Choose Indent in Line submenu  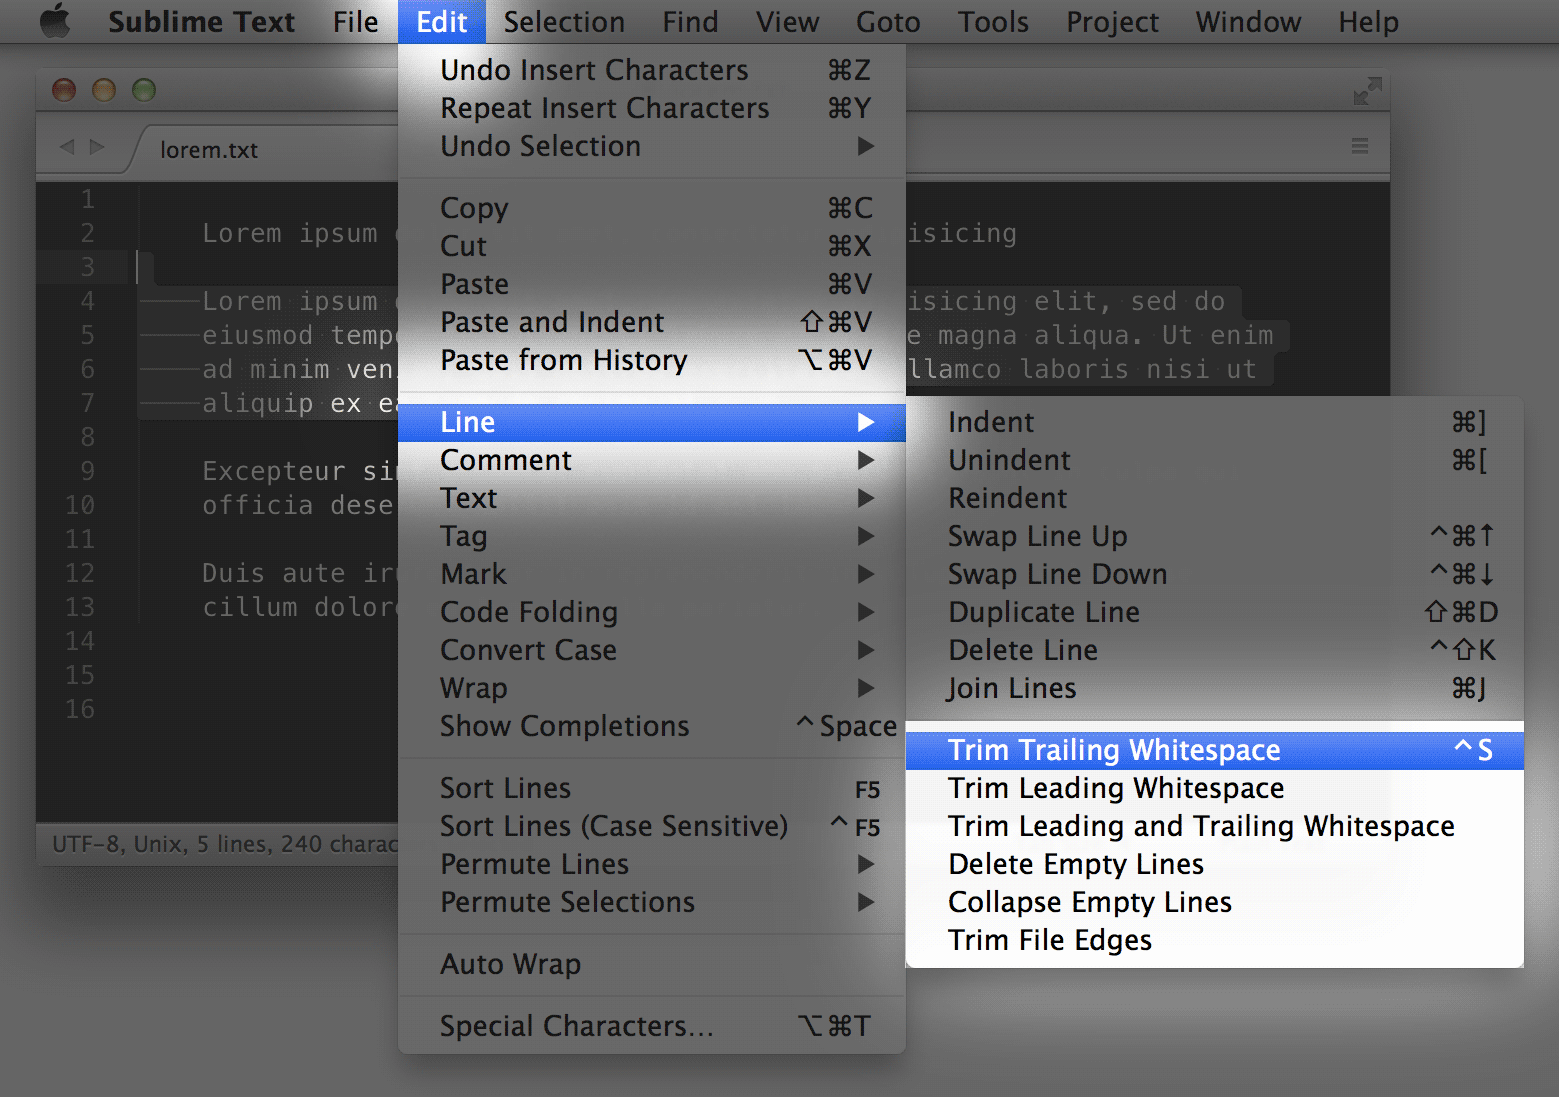1215,422
